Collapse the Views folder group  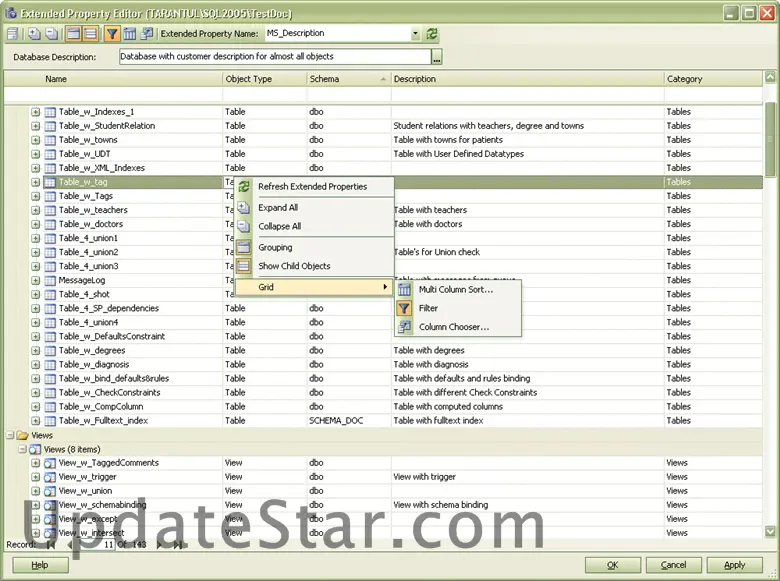pos(9,435)
